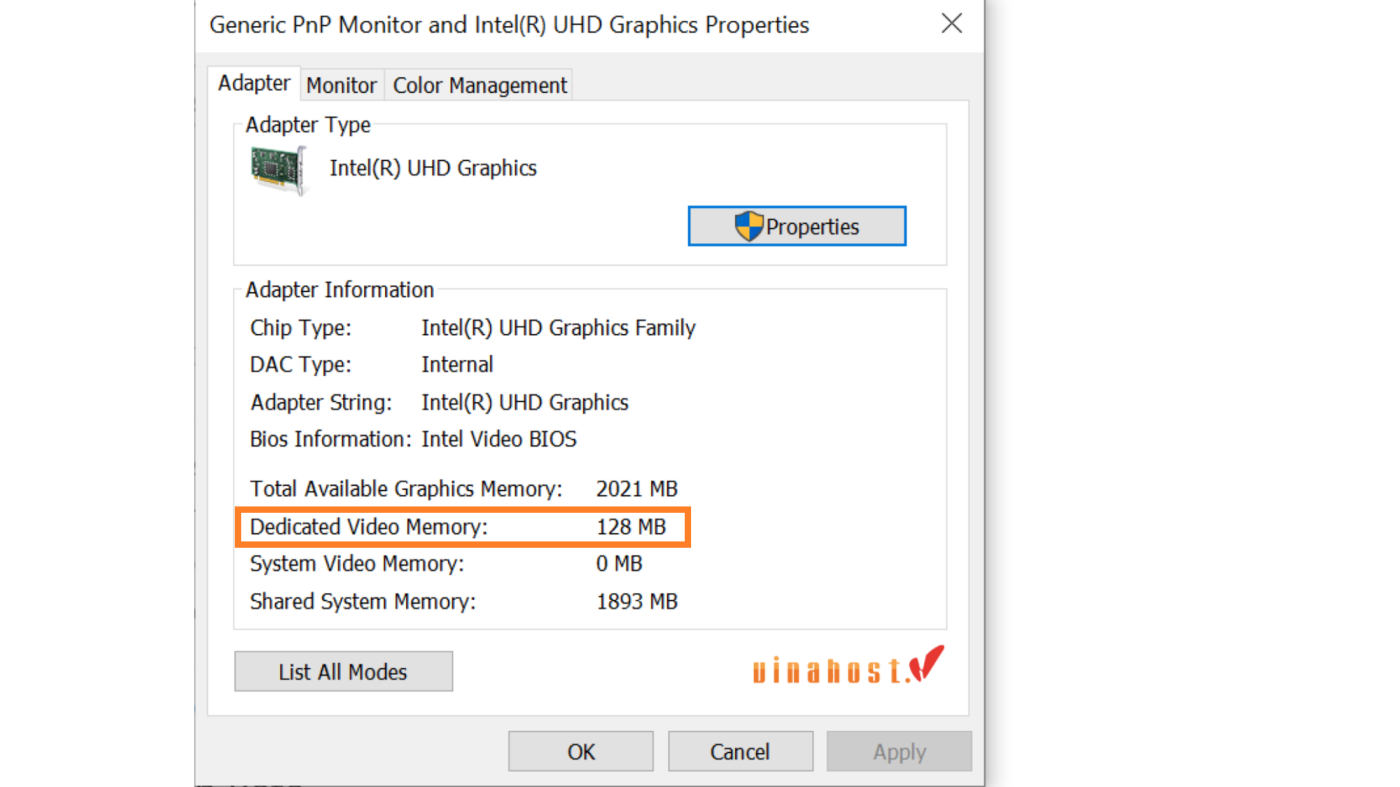Click the Bios Information value text
Viewport: 1400px width, 787px height.
coord(499,439)
